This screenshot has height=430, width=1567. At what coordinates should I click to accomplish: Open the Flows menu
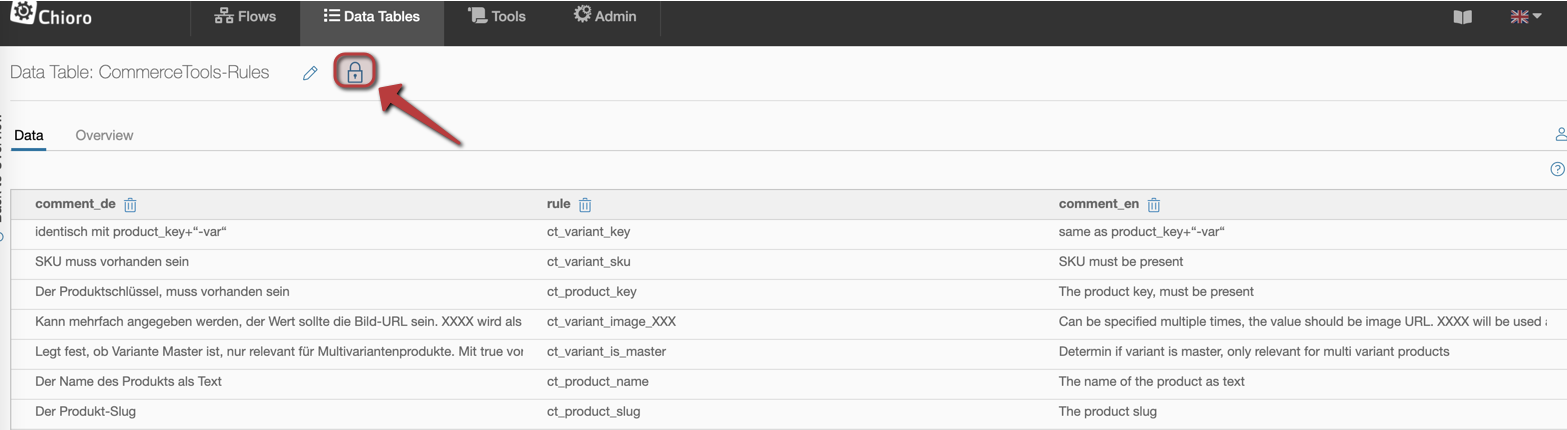tap(245, 16)
